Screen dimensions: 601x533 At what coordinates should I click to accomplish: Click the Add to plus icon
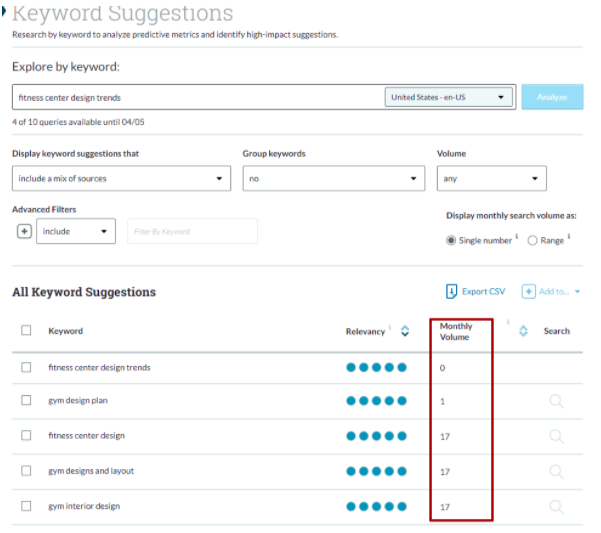pos(528,291)
